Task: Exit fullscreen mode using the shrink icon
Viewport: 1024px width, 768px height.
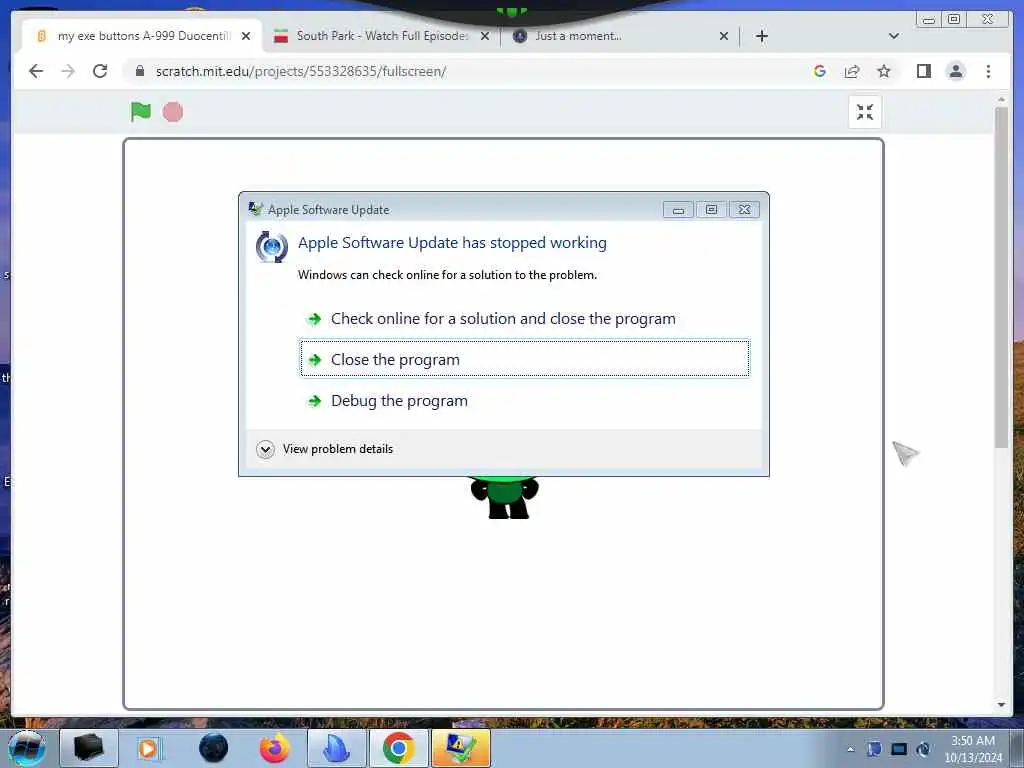Action: click(865, 112)
